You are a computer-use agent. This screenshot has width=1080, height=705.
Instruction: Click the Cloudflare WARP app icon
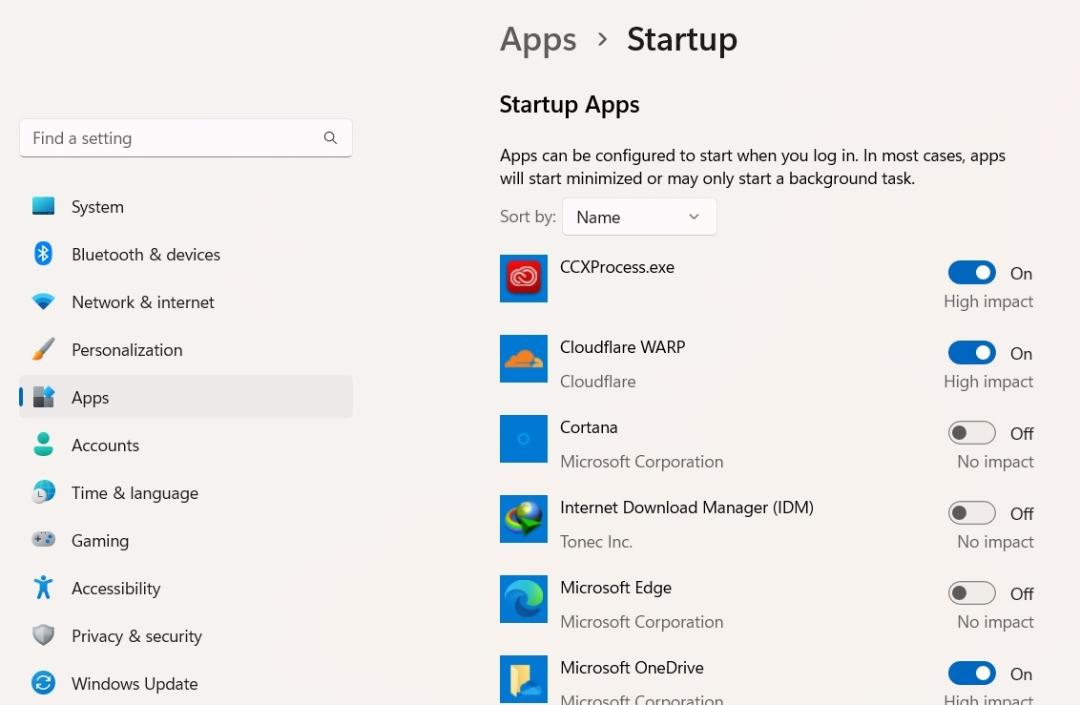pyautogui.click(x=523, y=359)
